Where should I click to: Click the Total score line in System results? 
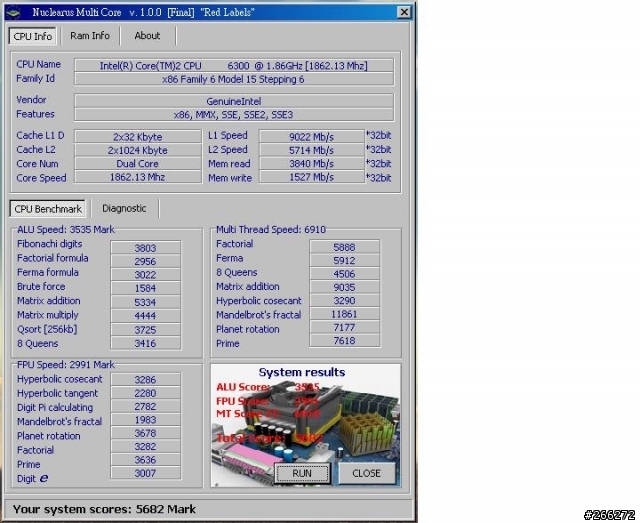click(269, 438)
